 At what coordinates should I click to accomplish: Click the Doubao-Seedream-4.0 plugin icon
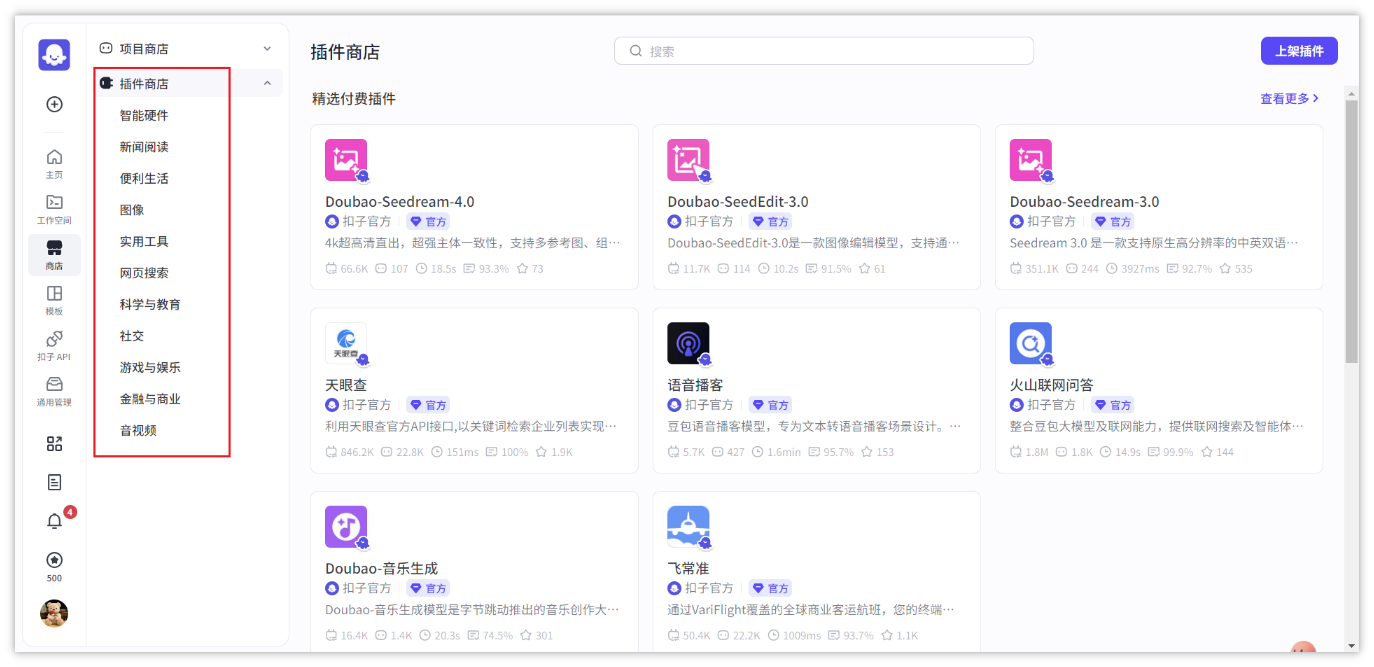346,160
